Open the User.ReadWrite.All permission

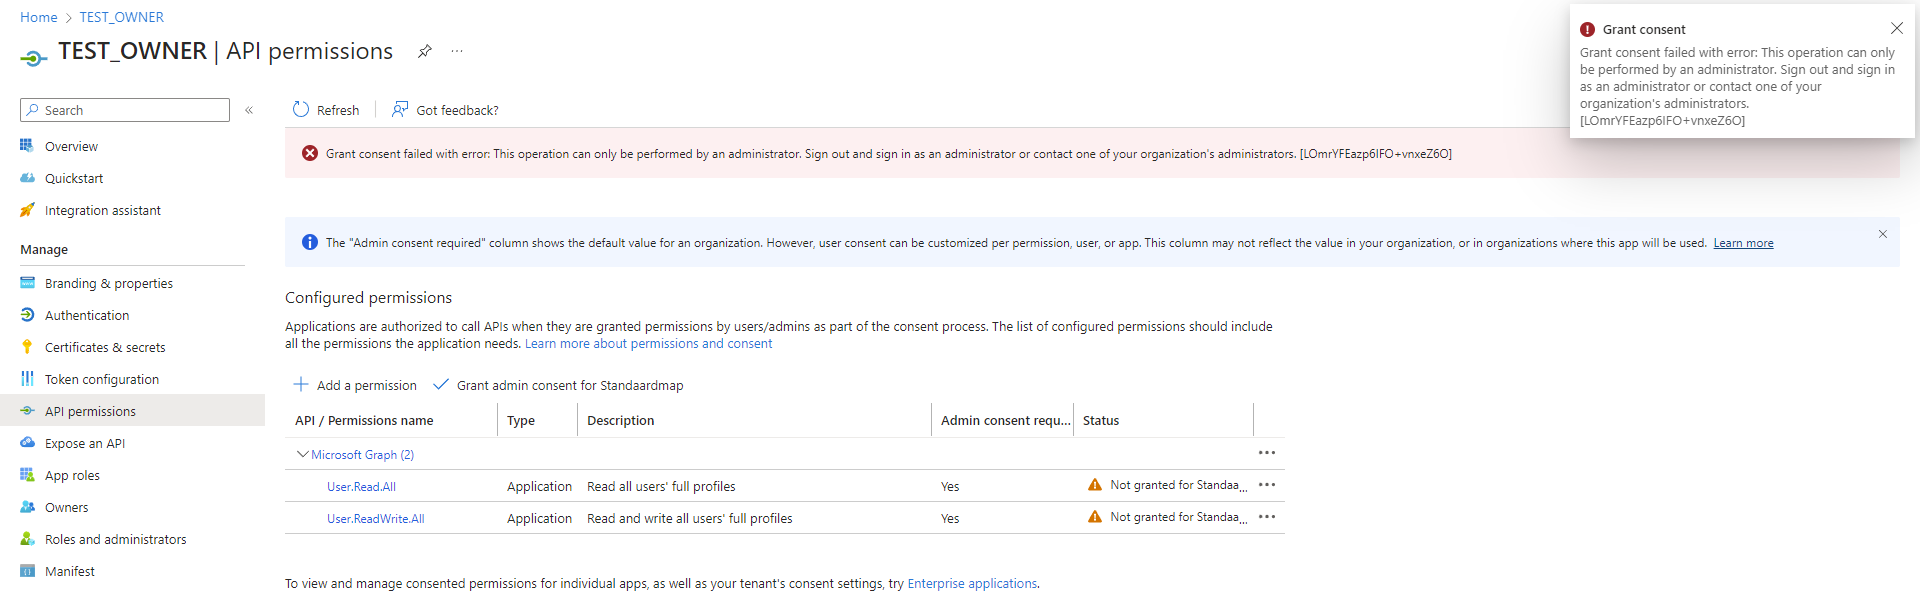[x=375, y=519]
